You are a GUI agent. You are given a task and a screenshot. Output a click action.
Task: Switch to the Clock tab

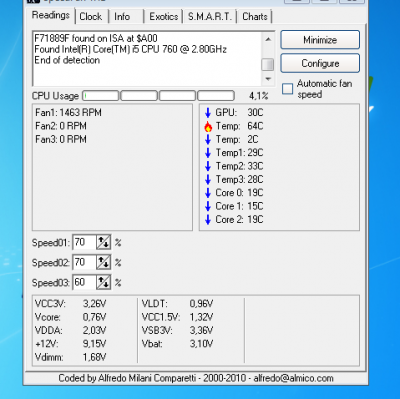click(91, 17)
